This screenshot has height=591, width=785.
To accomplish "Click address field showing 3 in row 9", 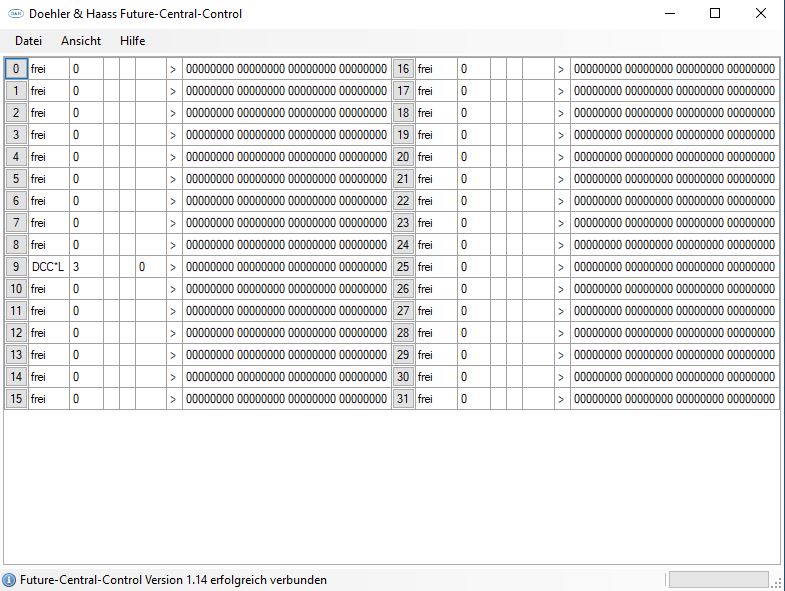I will point(84,267).
